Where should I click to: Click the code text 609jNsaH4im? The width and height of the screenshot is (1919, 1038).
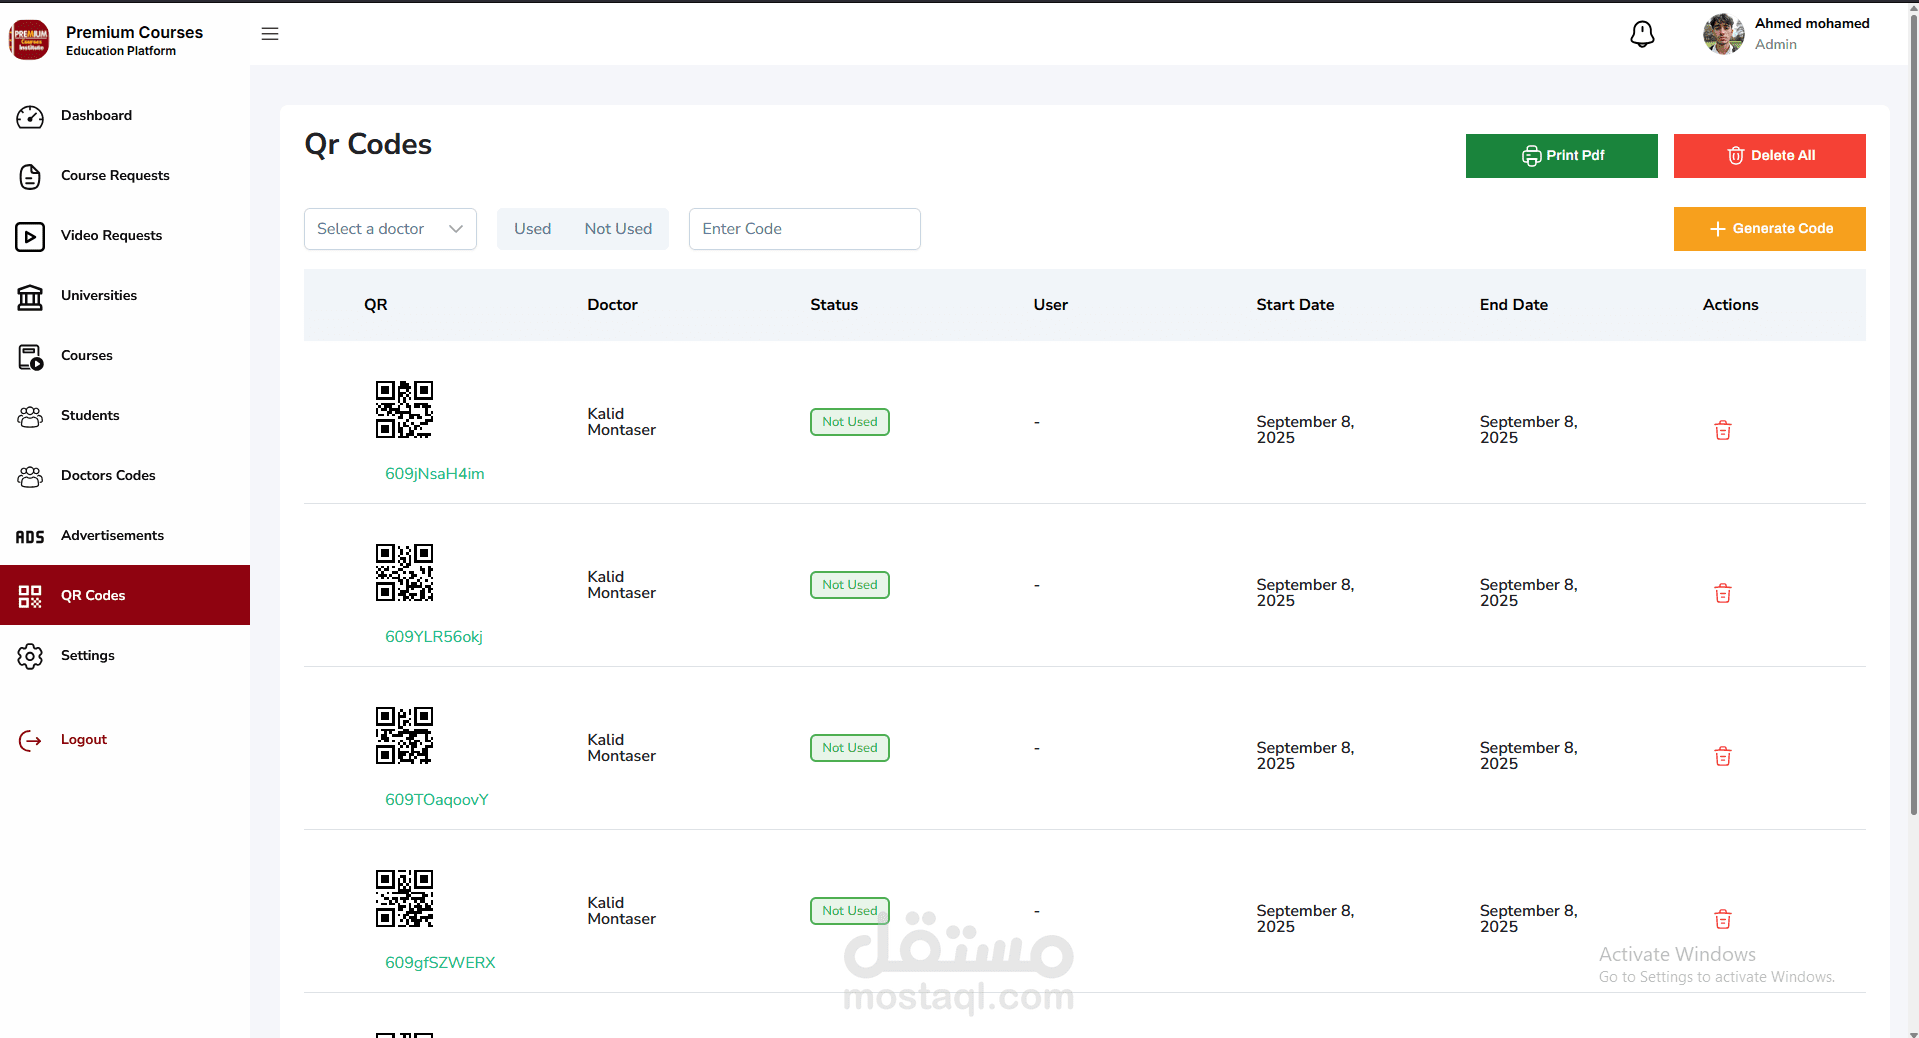[x=435, y=474]
